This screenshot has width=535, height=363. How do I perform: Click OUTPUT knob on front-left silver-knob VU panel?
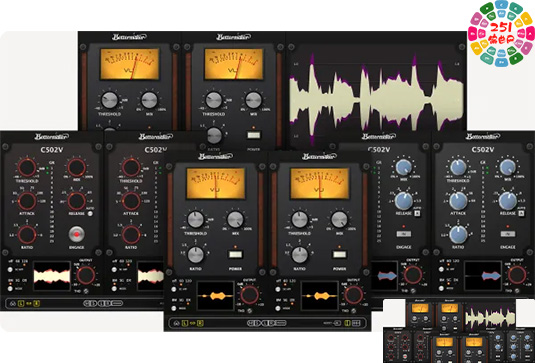(x=249, y=295)
